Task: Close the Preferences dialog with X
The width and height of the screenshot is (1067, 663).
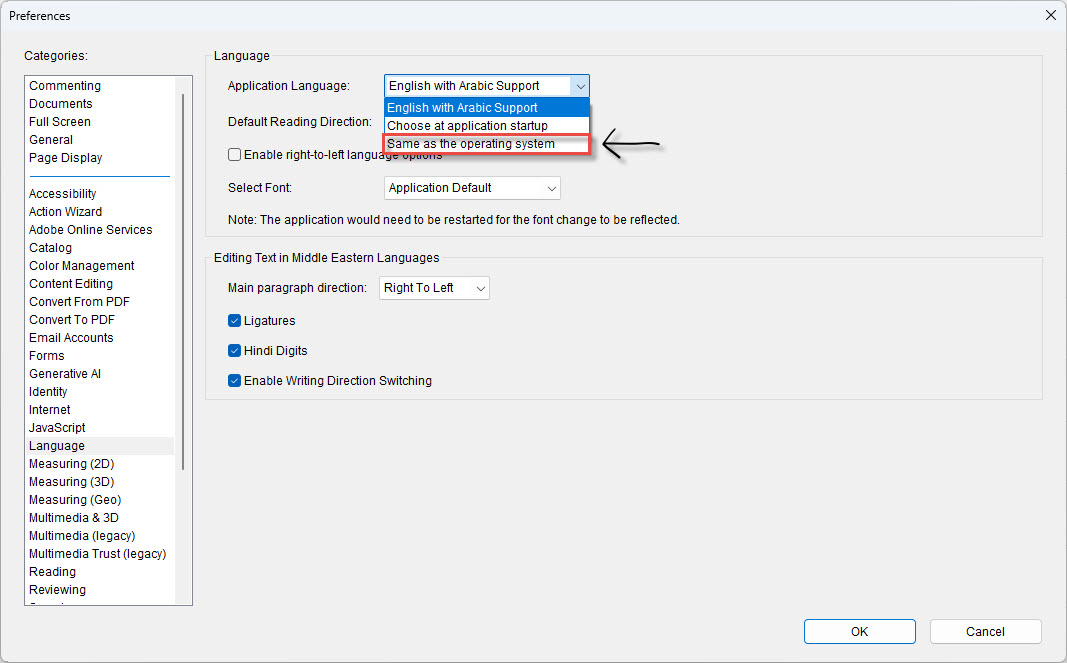Action: click(1050, 15)
